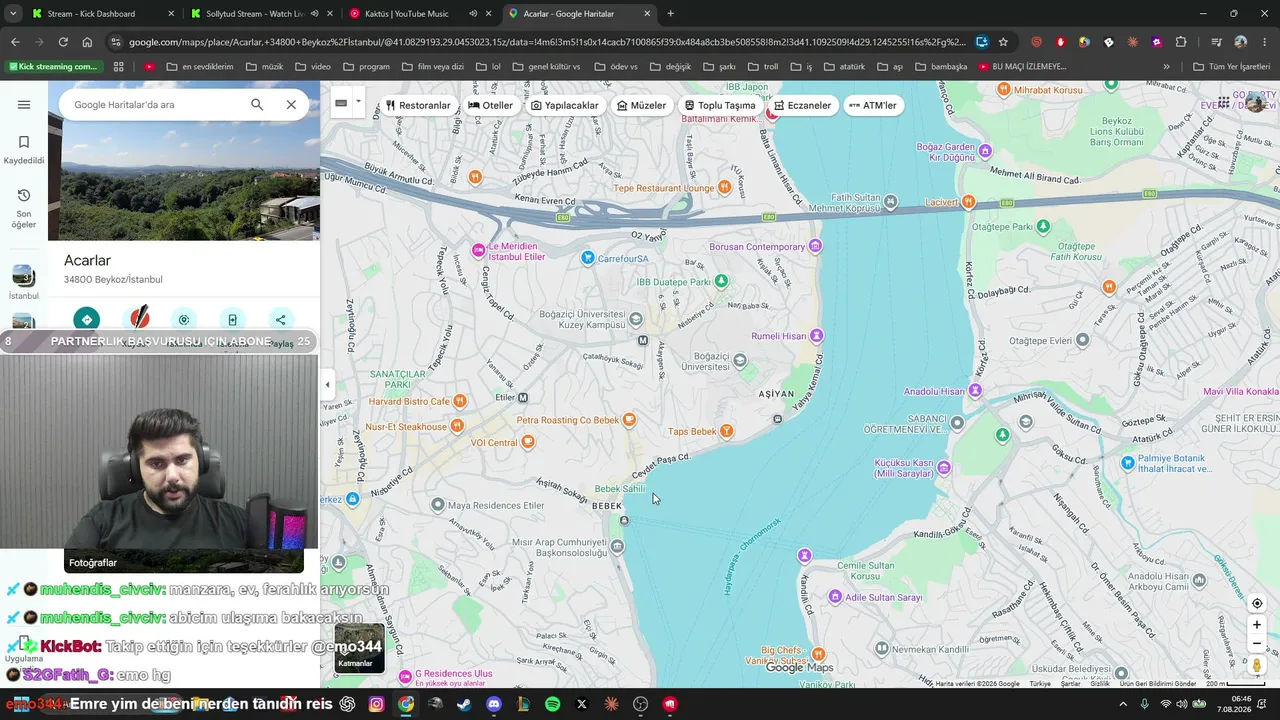Image resolution: width=1280 pixels, height=720 pixels.
Task: Open ChatGPT from the taskbar
Action: [x=347, y=704]
